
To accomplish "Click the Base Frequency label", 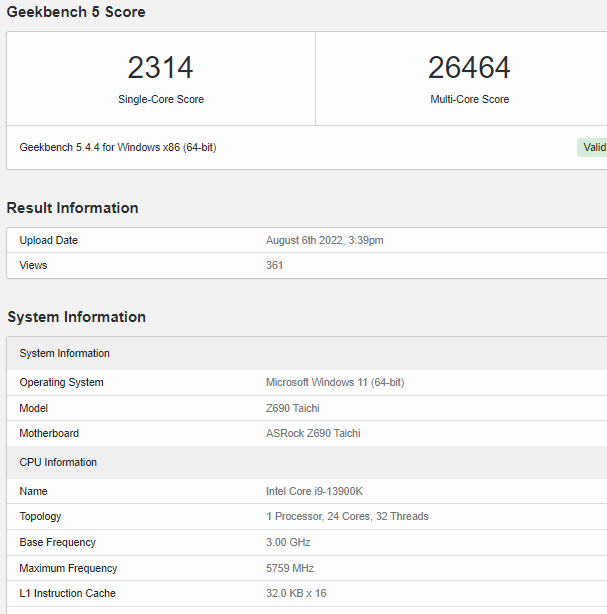I will tap(58, 542).
